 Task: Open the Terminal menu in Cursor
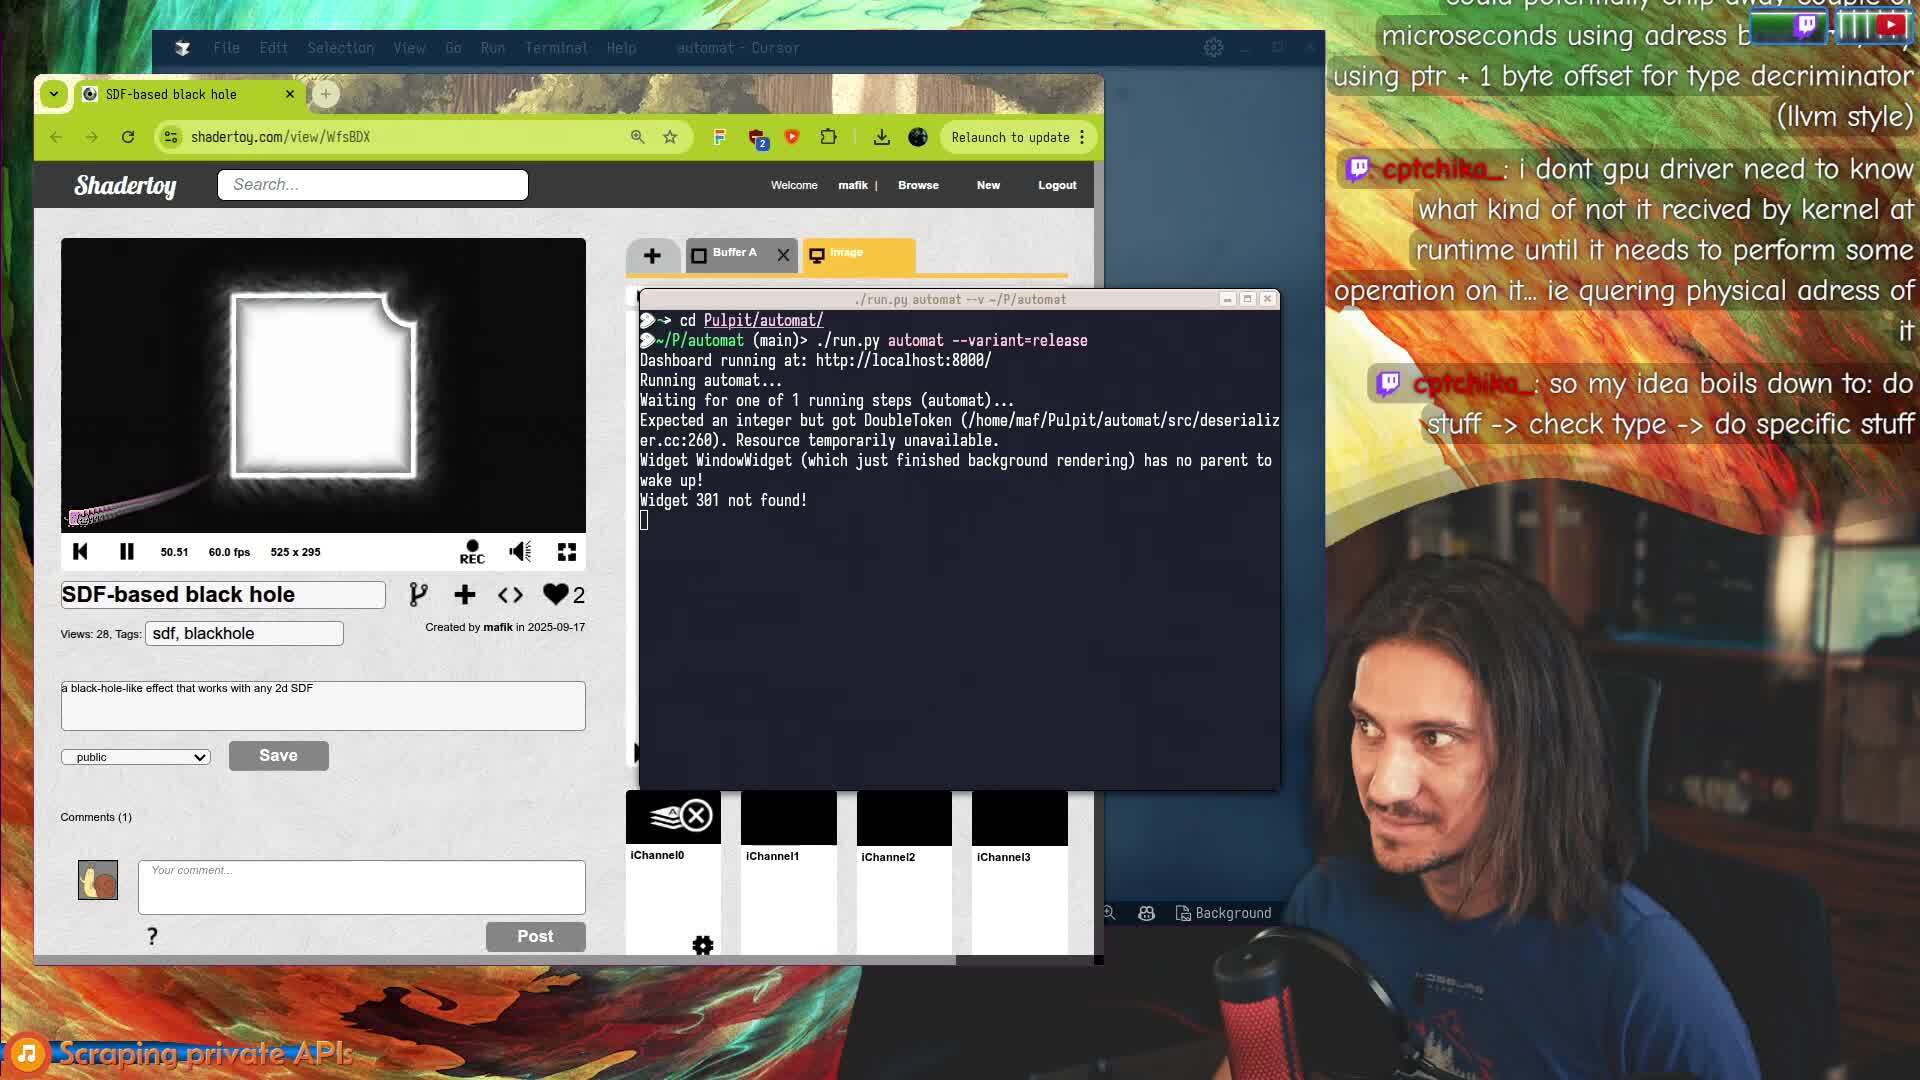coord(557,47)
